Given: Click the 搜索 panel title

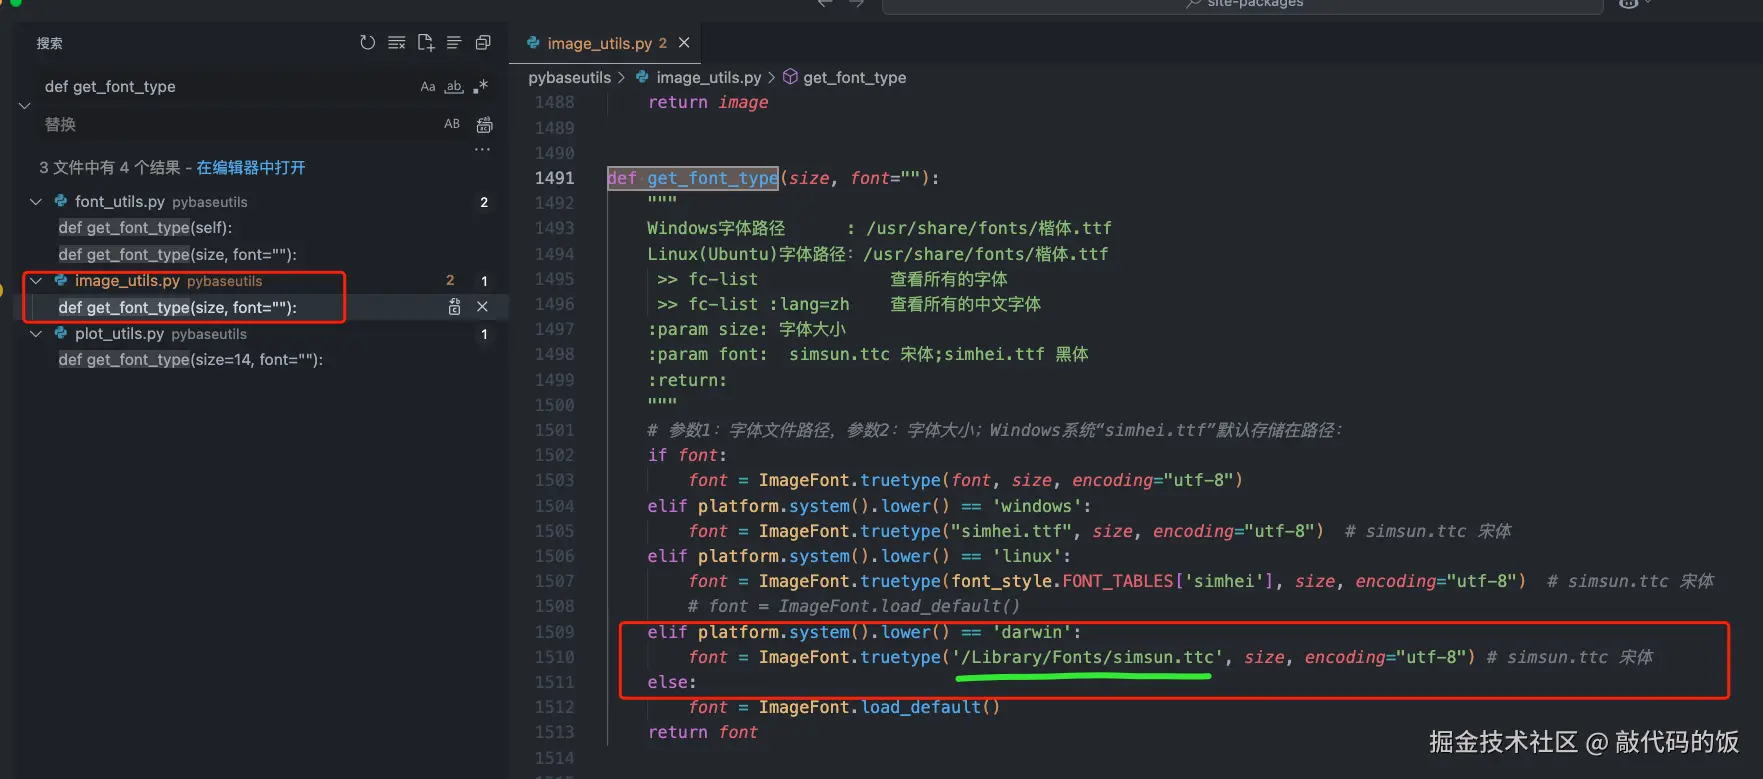Looking at the screenshot, I should (50, 43).
